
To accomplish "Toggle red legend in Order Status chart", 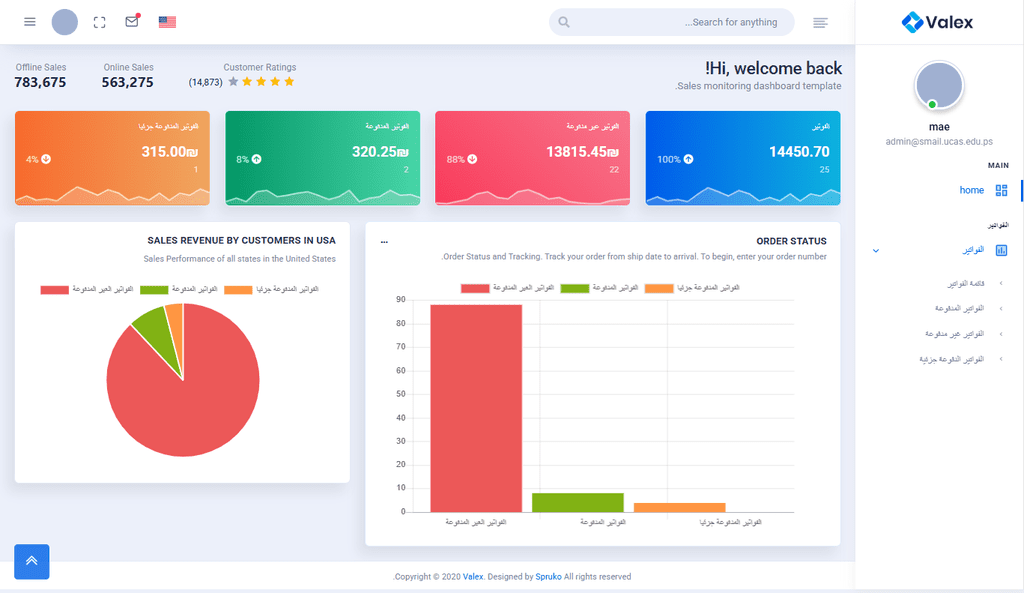I will [x=475, y=288].
